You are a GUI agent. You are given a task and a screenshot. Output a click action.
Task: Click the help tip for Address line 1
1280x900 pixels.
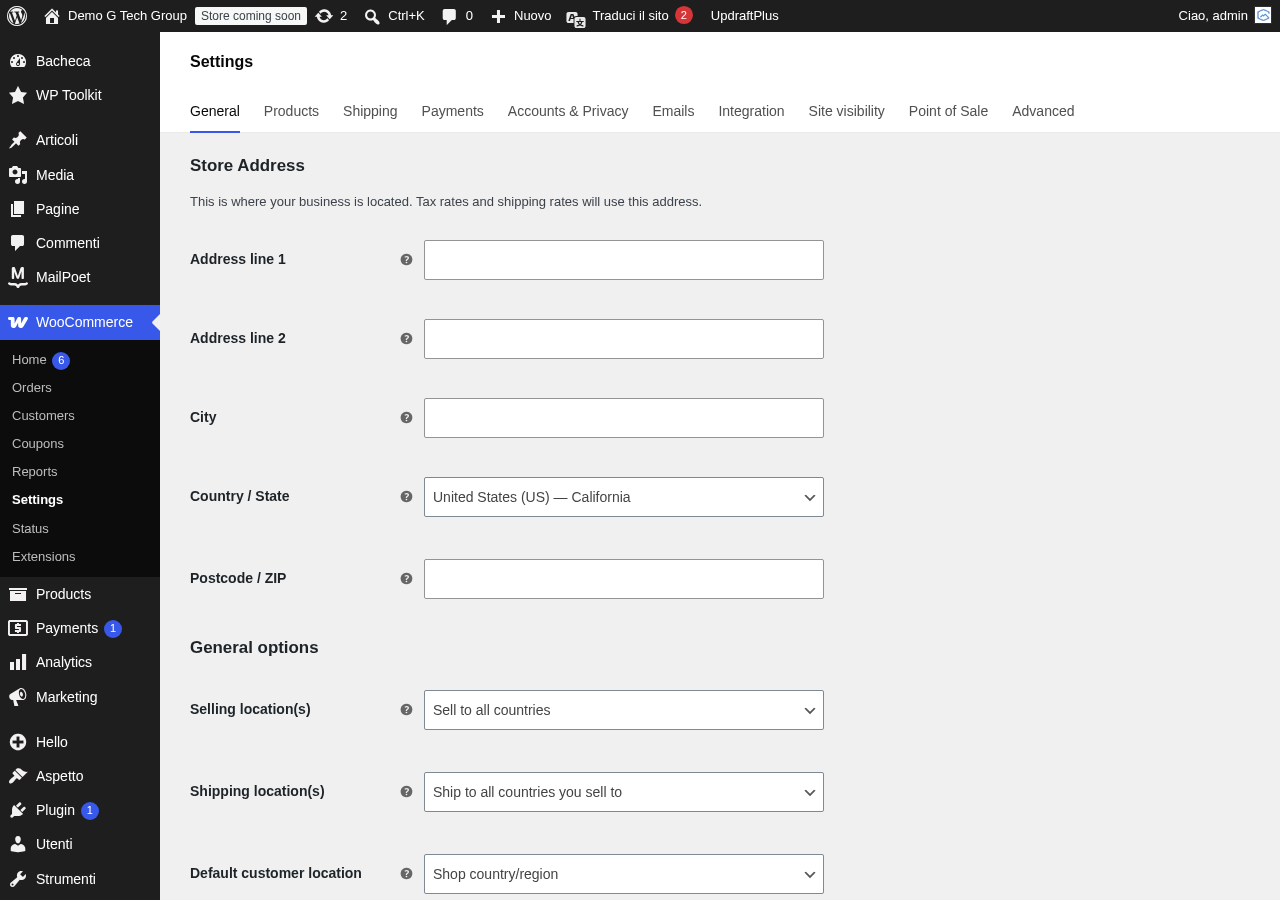pos(406,260)
